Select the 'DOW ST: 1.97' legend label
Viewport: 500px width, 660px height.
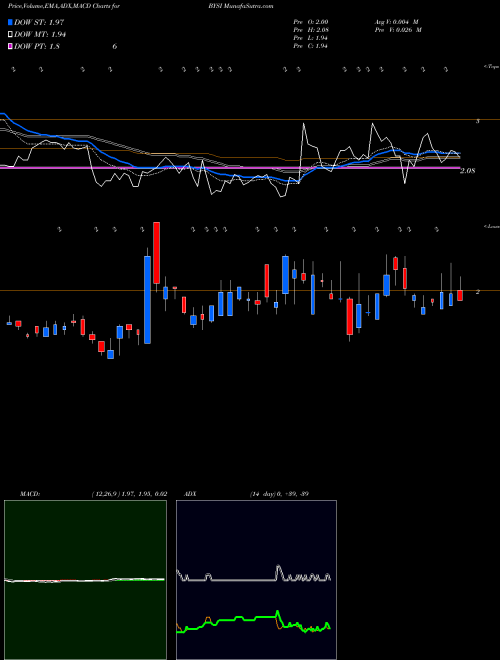[x=39, y=22]
